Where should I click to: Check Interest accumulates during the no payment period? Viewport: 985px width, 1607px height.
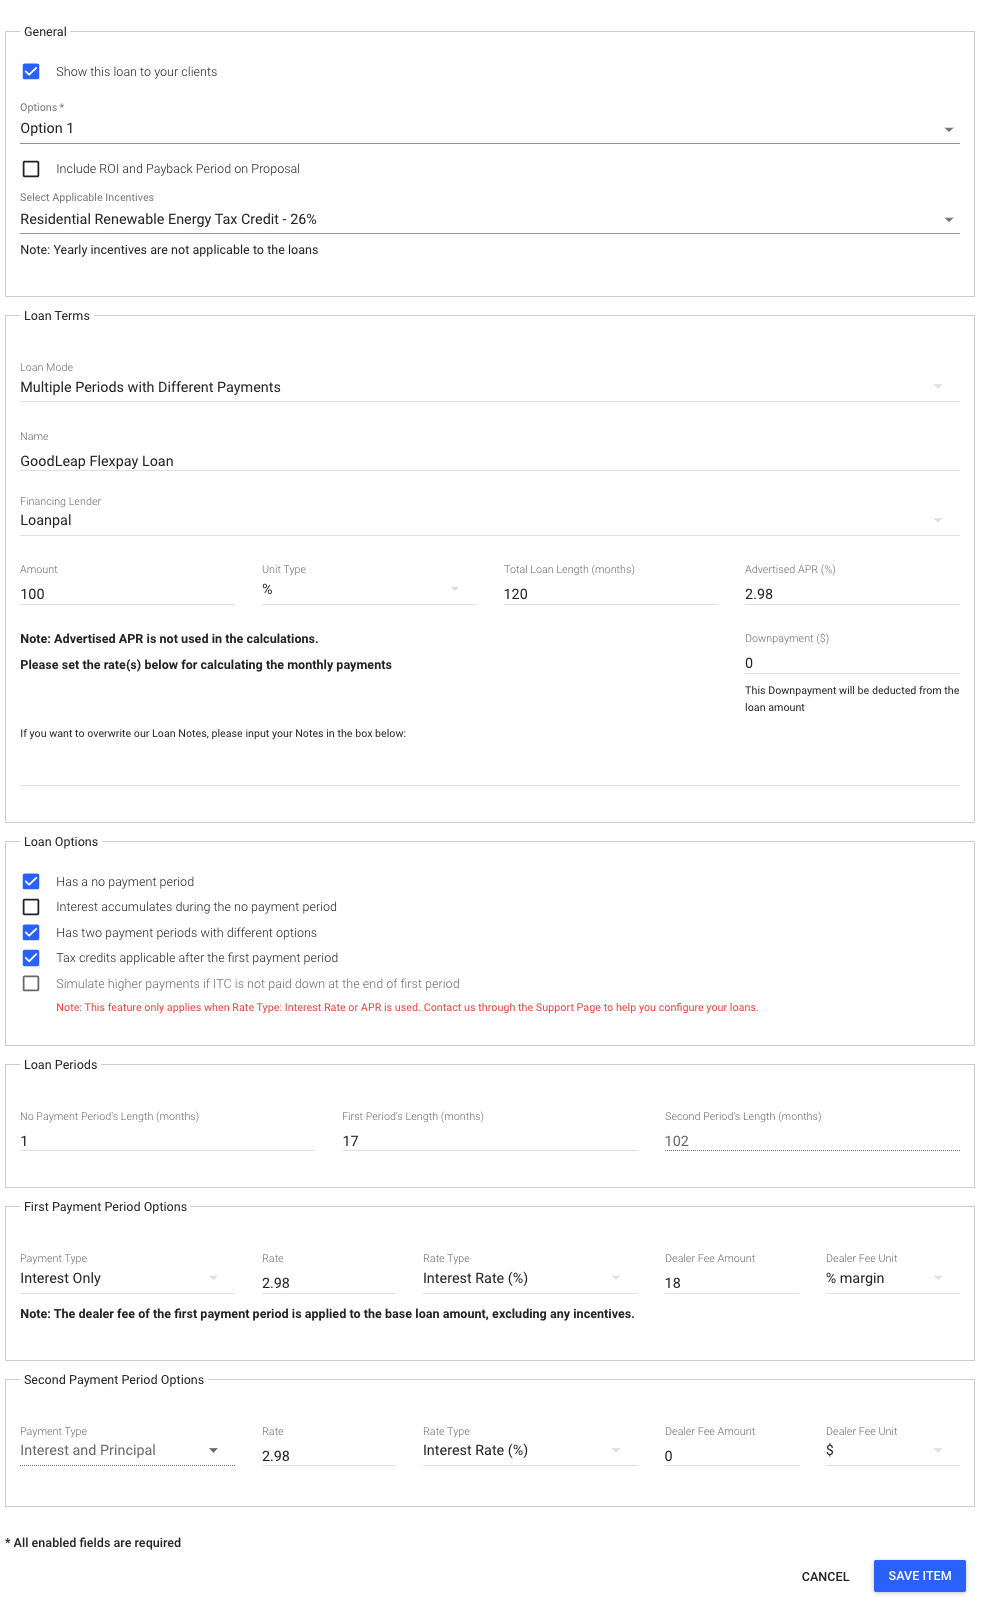[31, 907]
